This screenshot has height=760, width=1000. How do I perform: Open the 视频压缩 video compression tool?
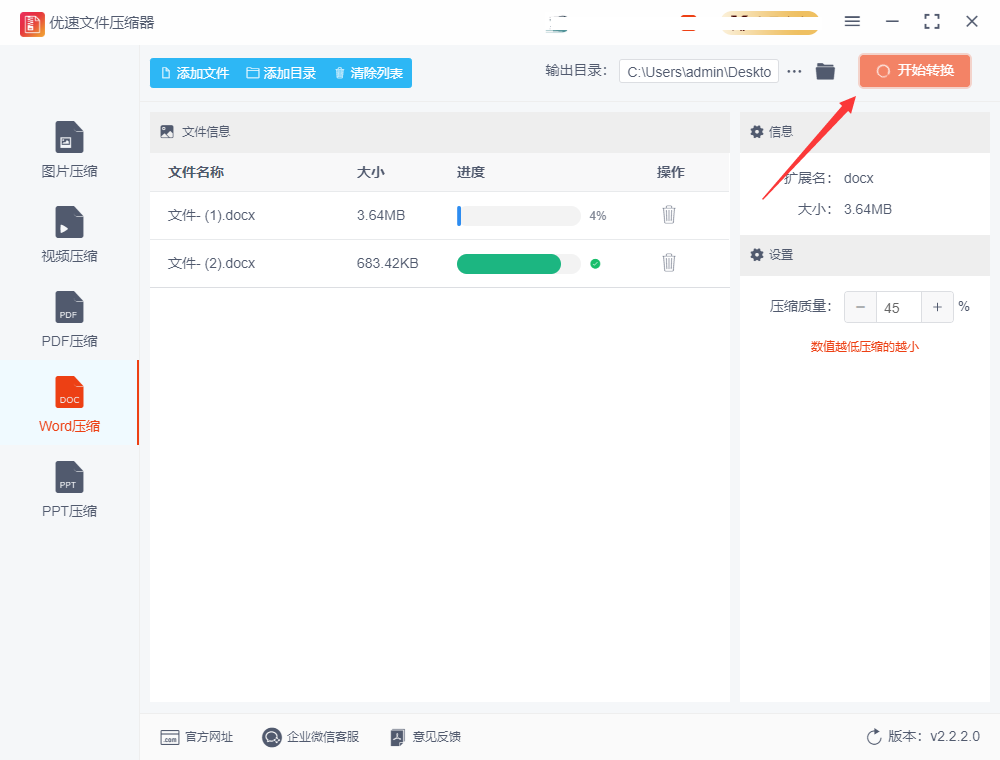point(69,235)
